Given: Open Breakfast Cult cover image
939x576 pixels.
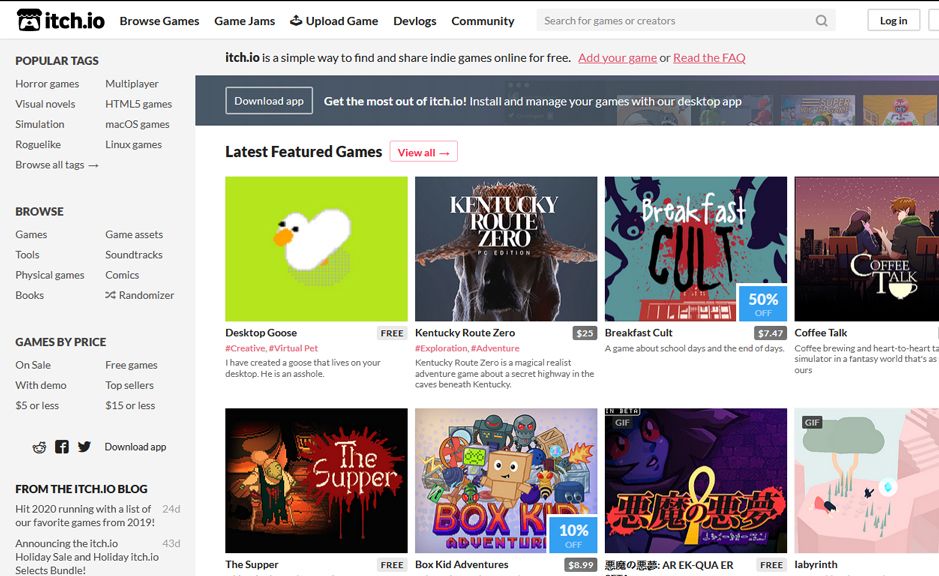Looking at the screenshot, I should coord(696,248).
